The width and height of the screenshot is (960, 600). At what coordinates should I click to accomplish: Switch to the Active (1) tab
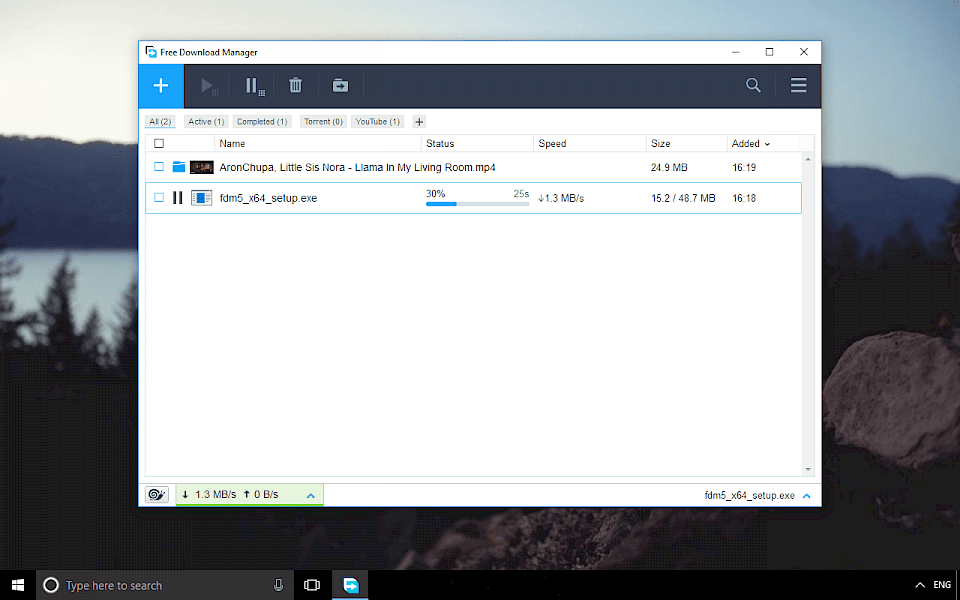coord(206,121)
